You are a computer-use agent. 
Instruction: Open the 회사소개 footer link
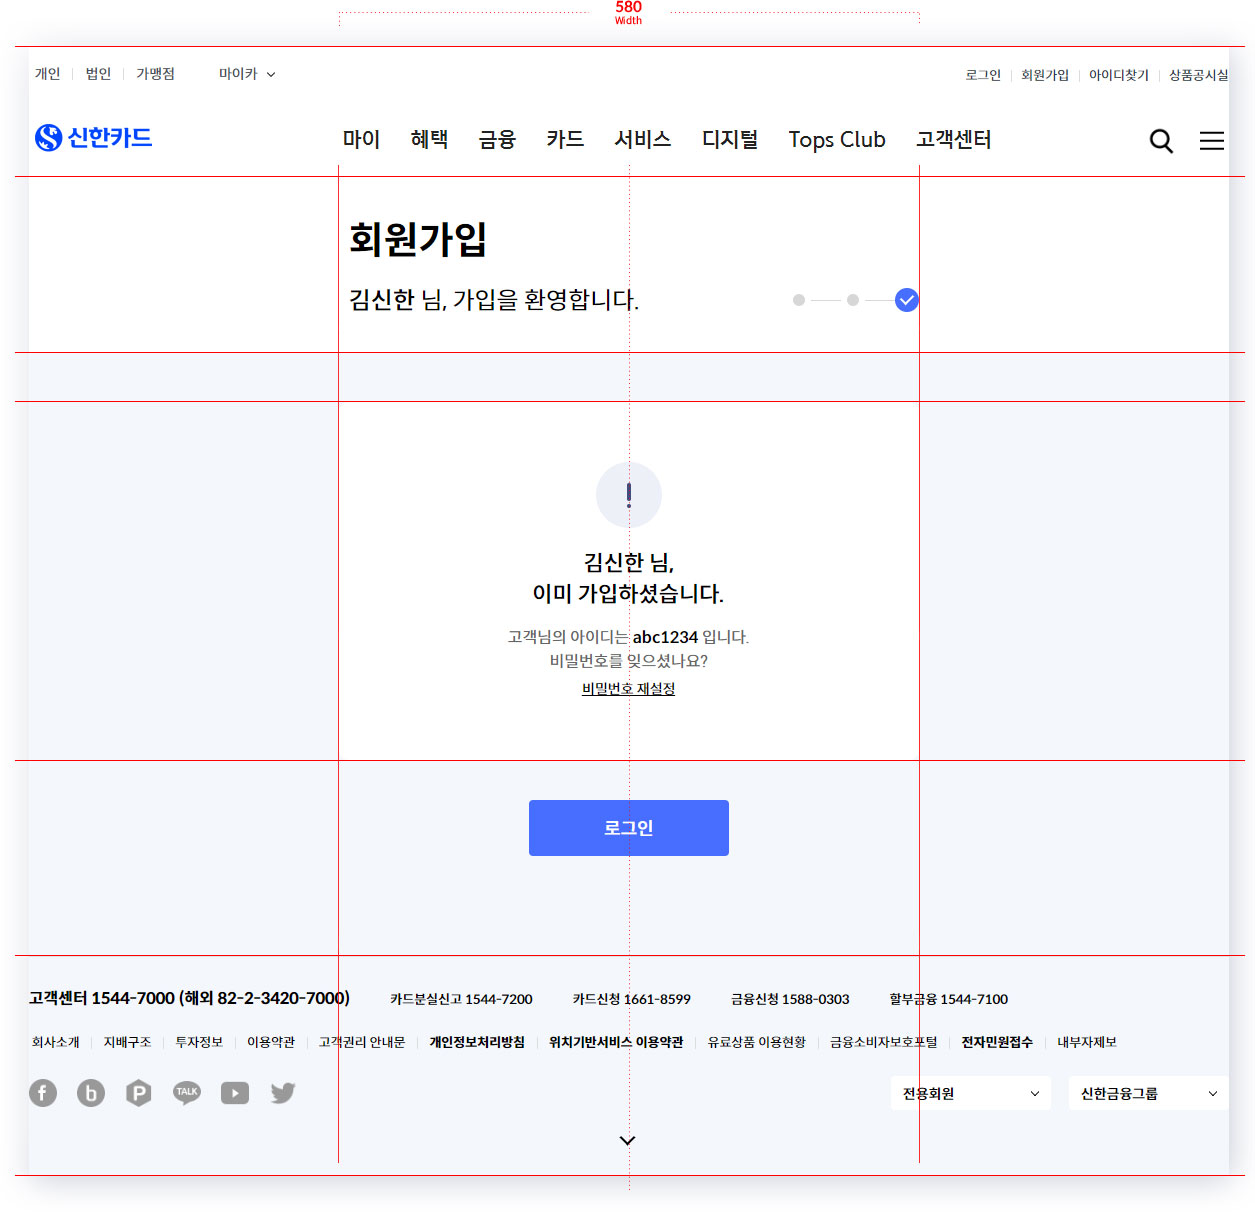pos(55,1042)
